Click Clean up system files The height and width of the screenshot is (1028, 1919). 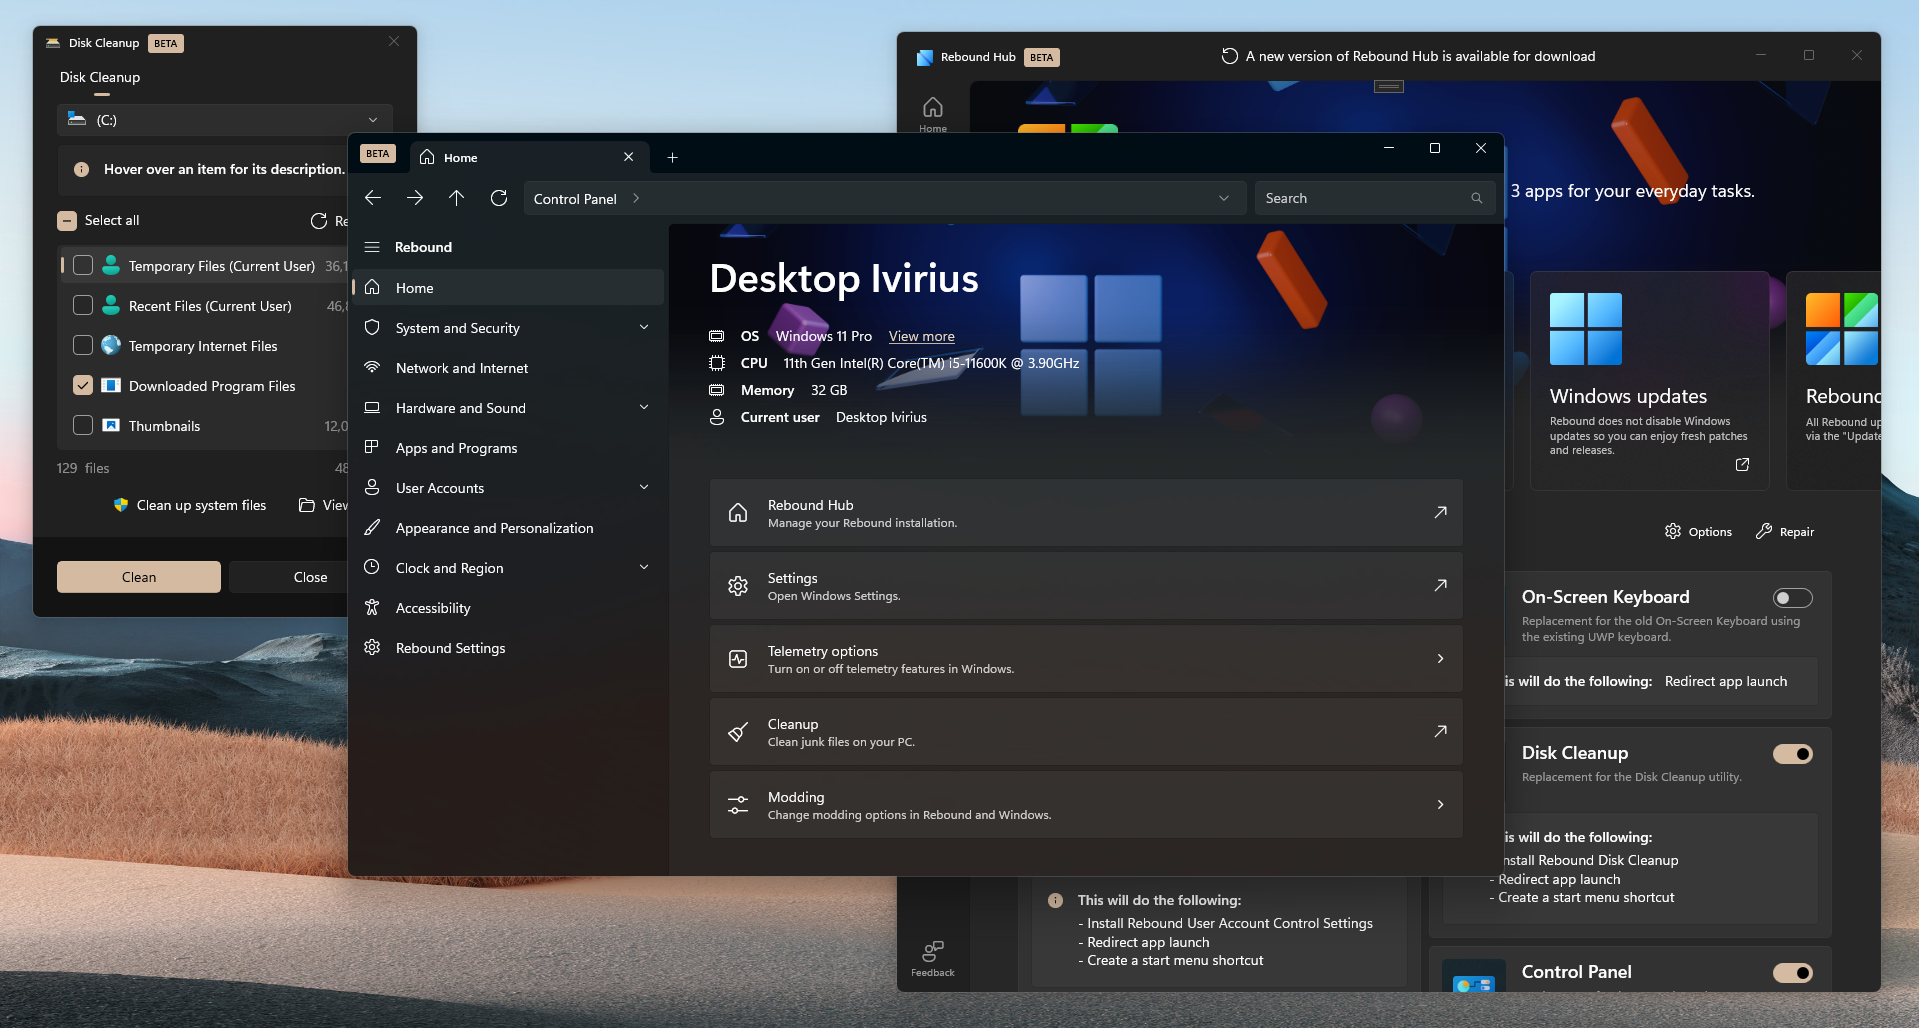click(190, 505)
